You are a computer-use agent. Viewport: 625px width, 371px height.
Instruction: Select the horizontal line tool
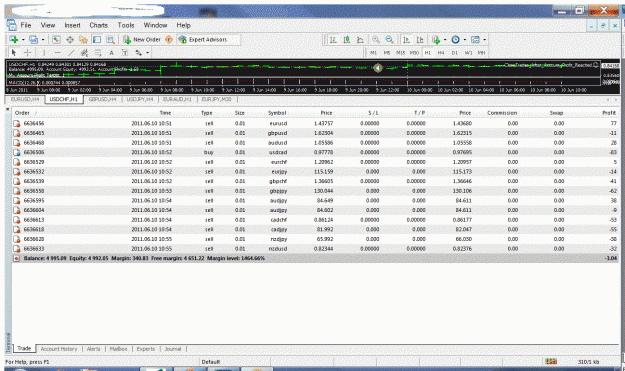(x=58, y=52)
